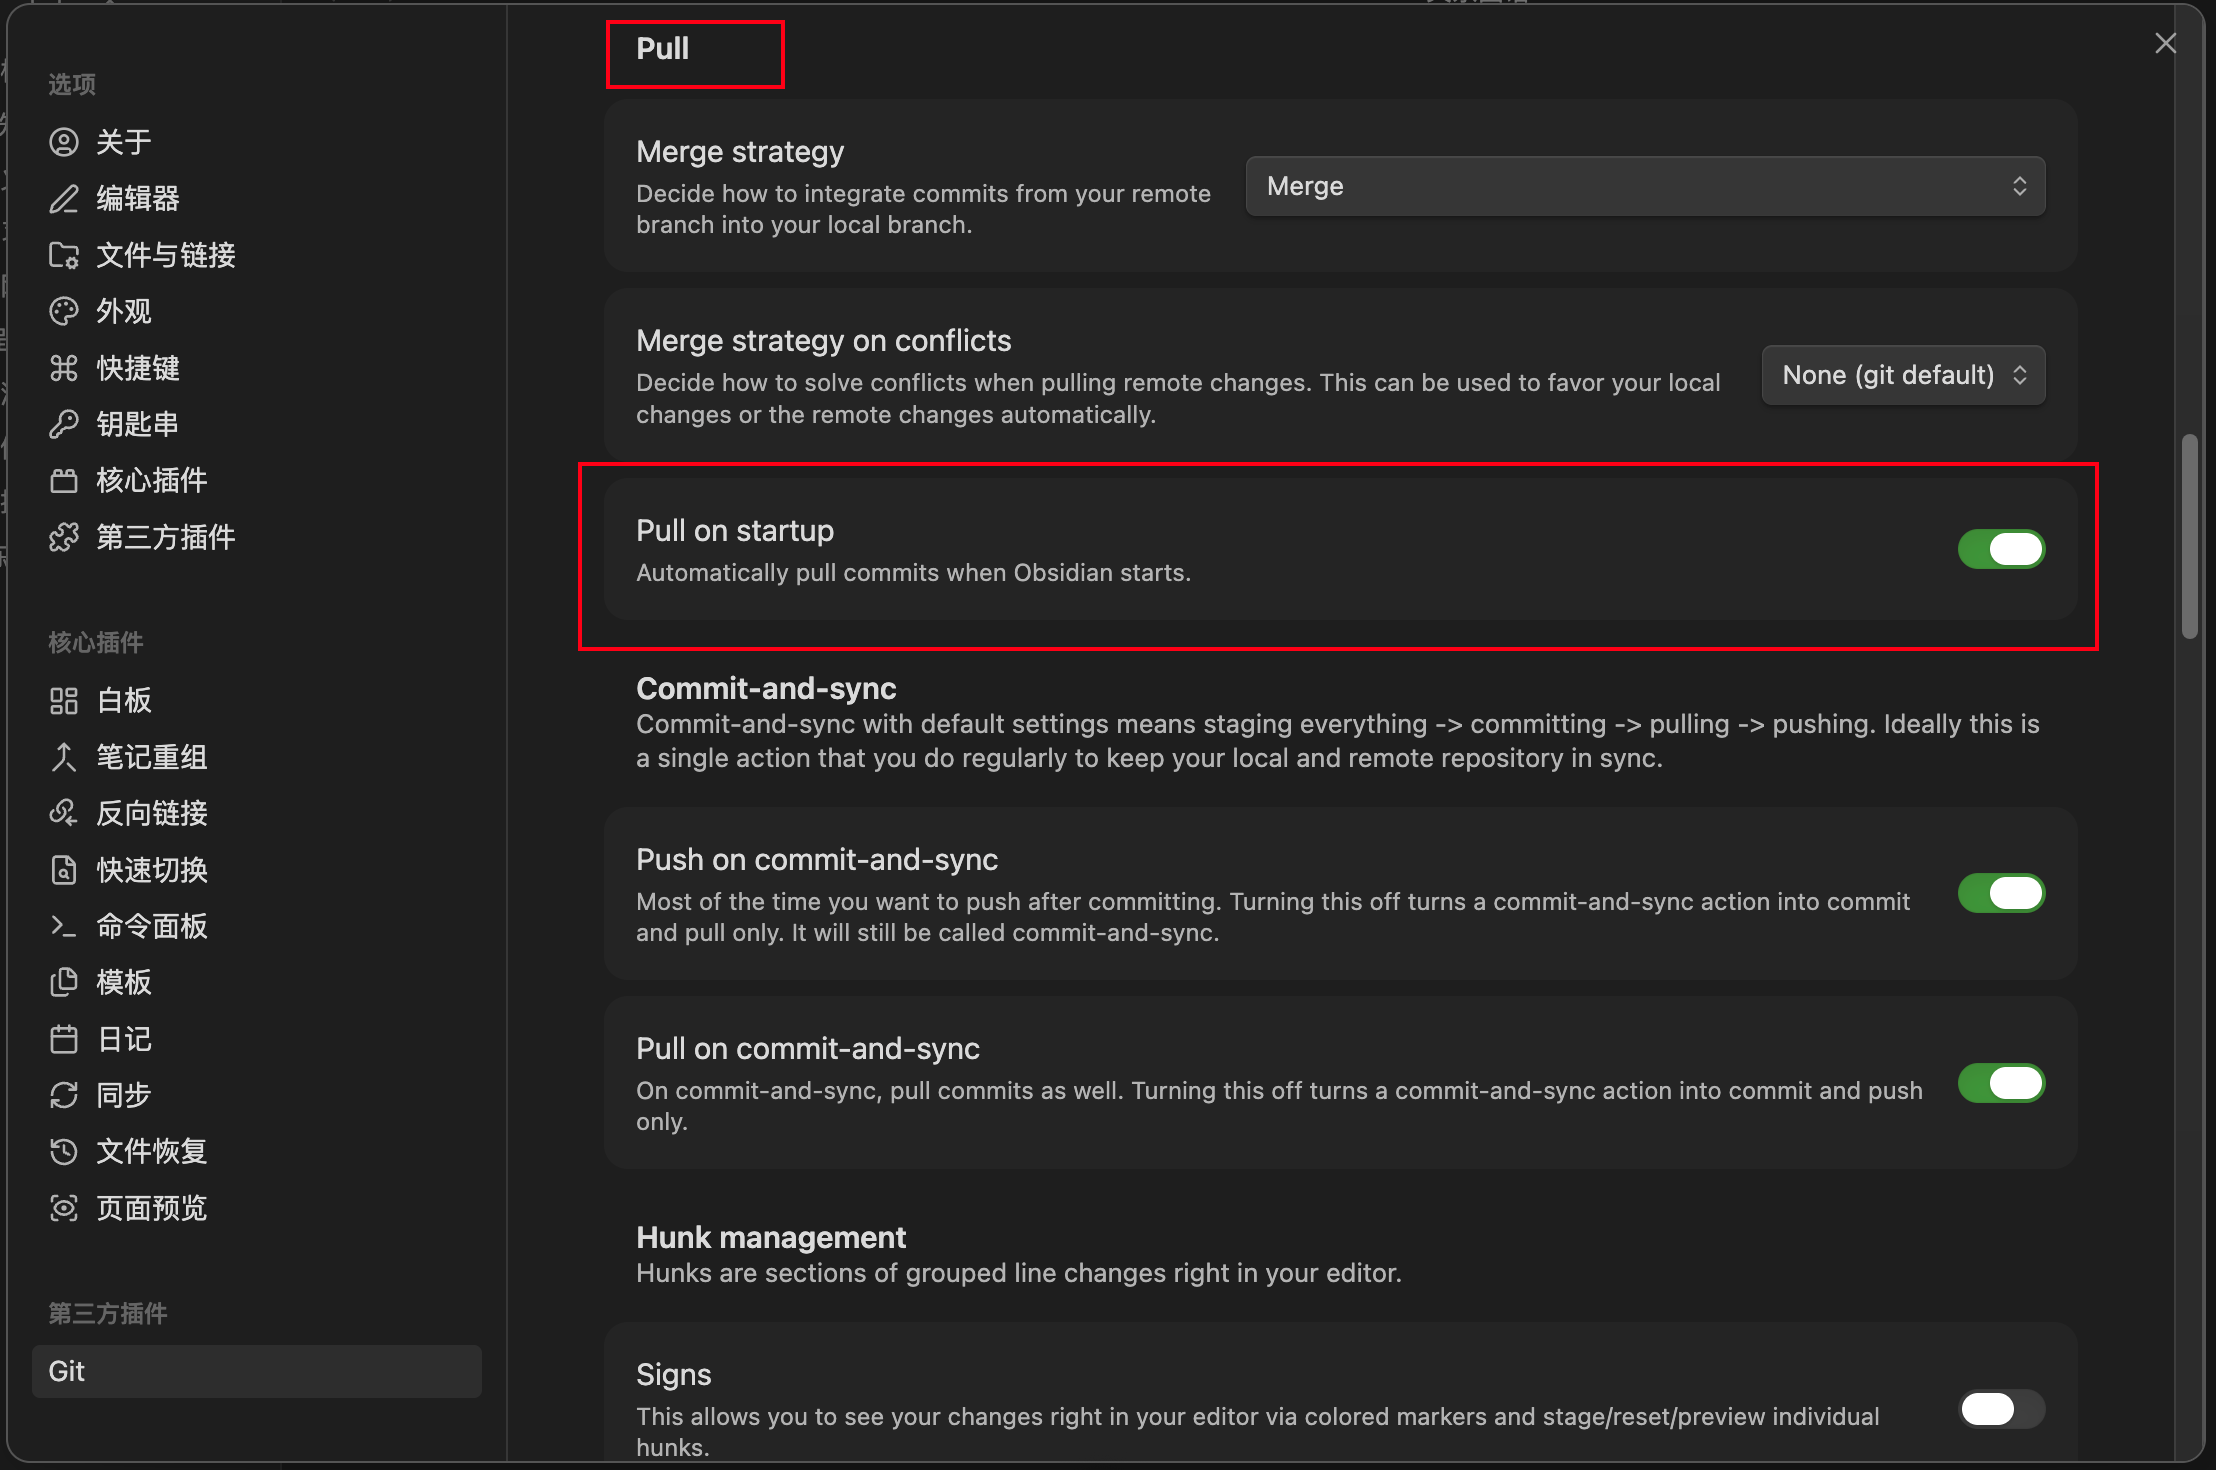
Task: Open 反向链接 plugin settings
Action: point(257,813)
